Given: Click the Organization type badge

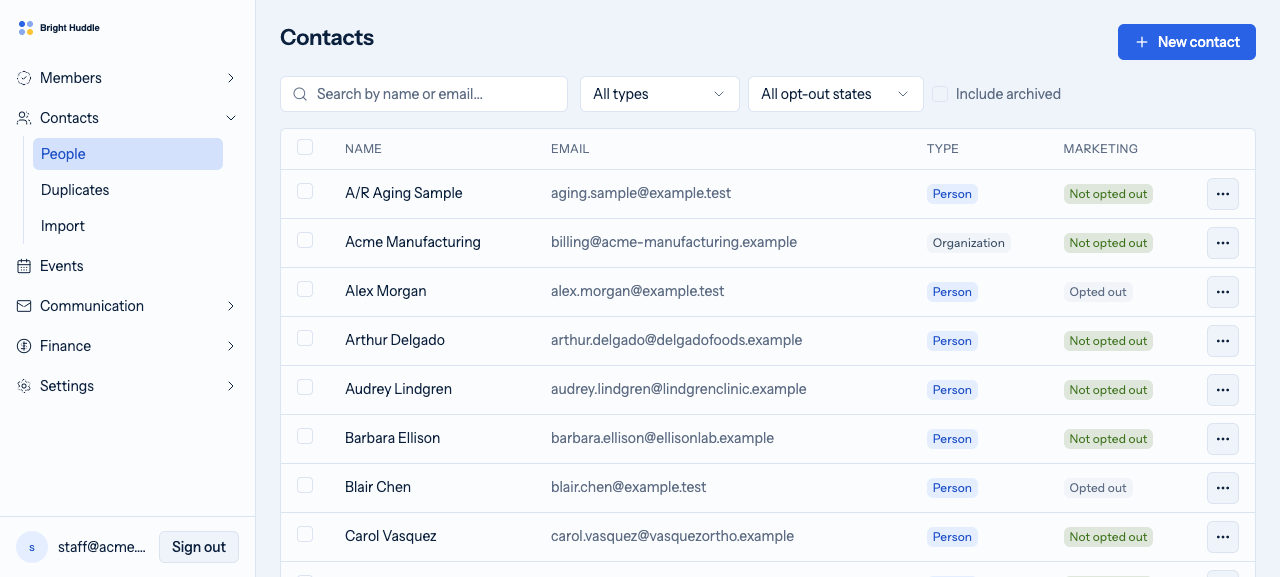Looking at the screenshot, I should (969, 243).
